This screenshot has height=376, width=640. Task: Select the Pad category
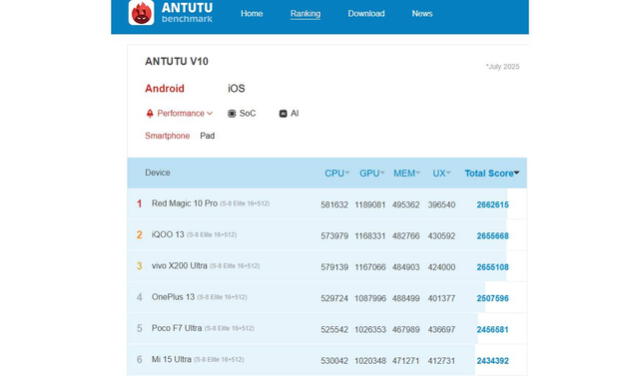[207, 136]
